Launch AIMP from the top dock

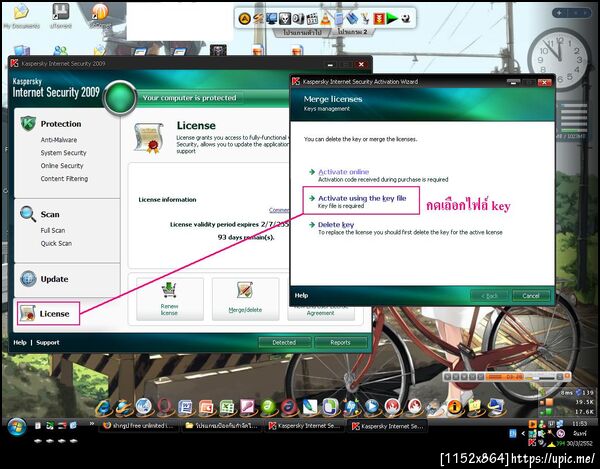coord(245,18)
